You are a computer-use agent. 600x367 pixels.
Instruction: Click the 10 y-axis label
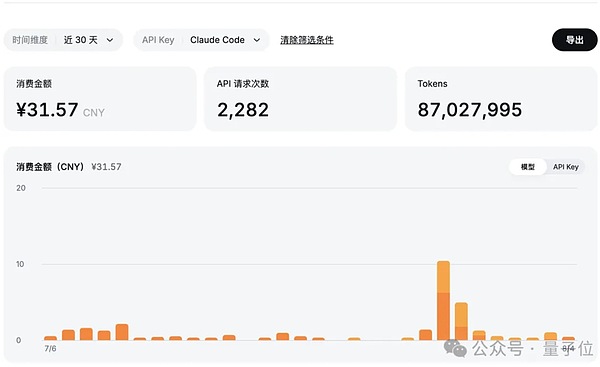coord(20,264)
